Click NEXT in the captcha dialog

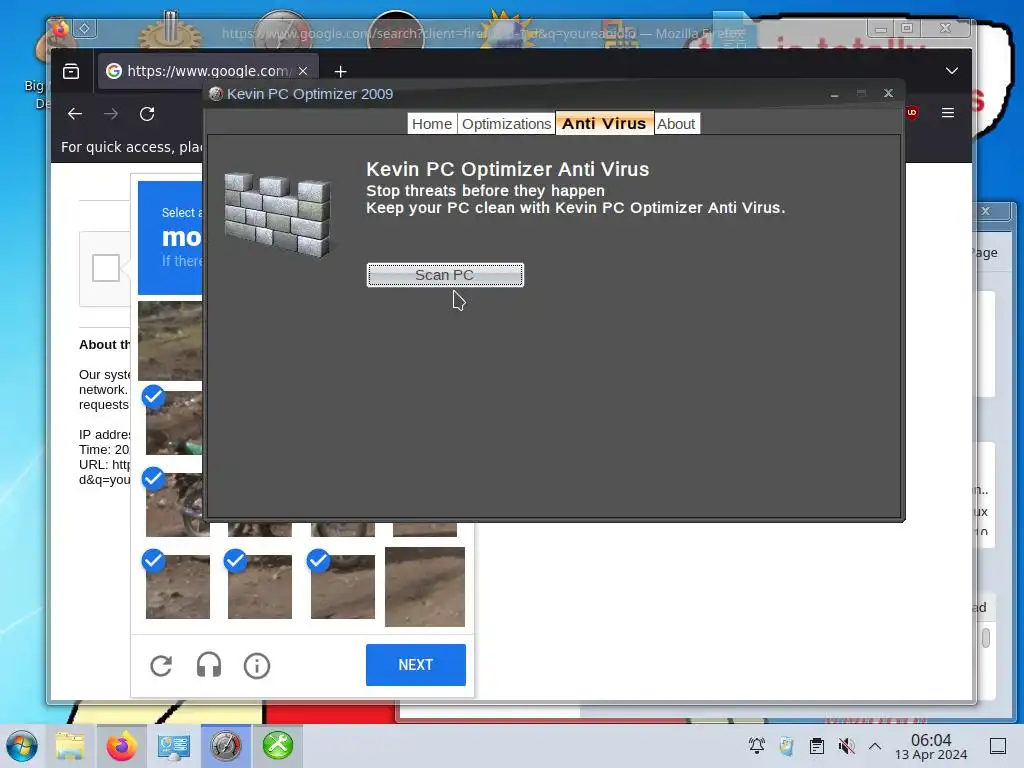[x=415, y=665]
